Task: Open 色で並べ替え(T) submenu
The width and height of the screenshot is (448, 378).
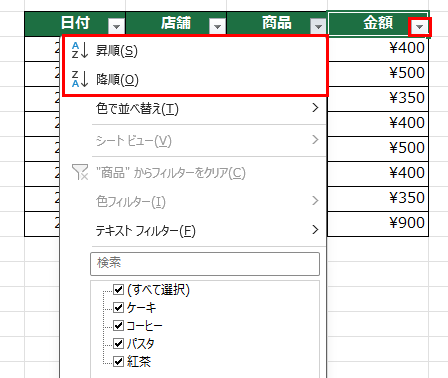Action: (194, 109)
